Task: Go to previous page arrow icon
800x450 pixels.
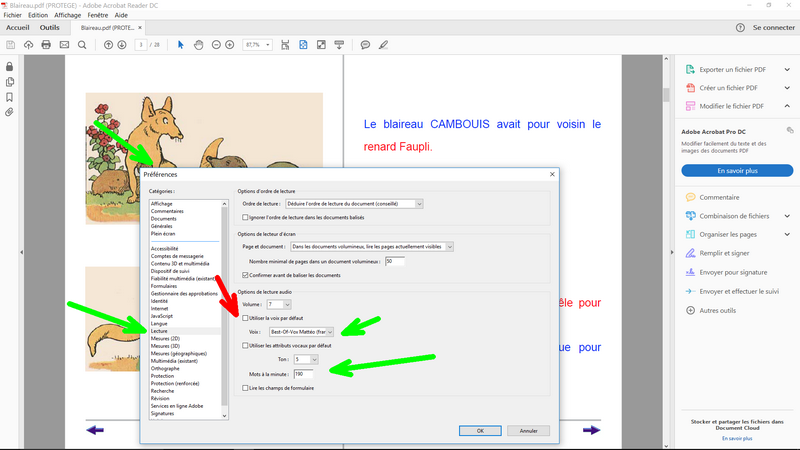Action: click(108, 45)
